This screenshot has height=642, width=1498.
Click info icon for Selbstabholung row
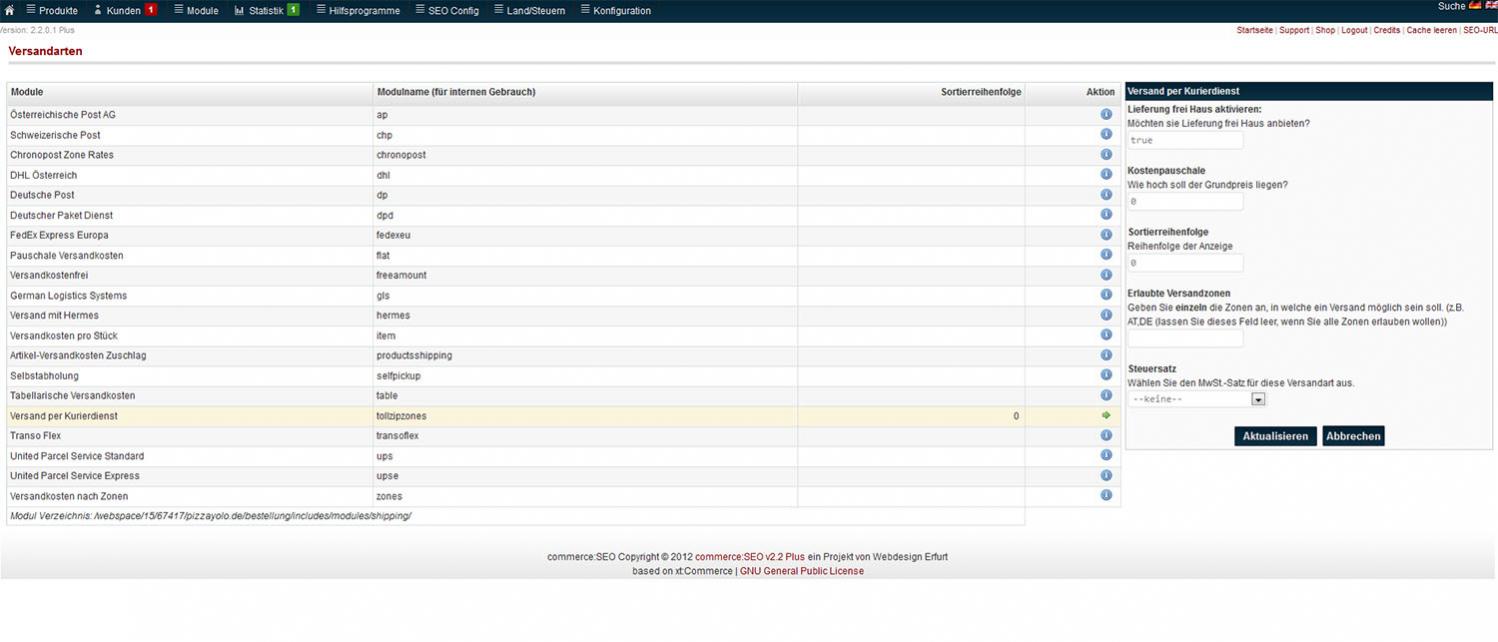point(1106,375)
